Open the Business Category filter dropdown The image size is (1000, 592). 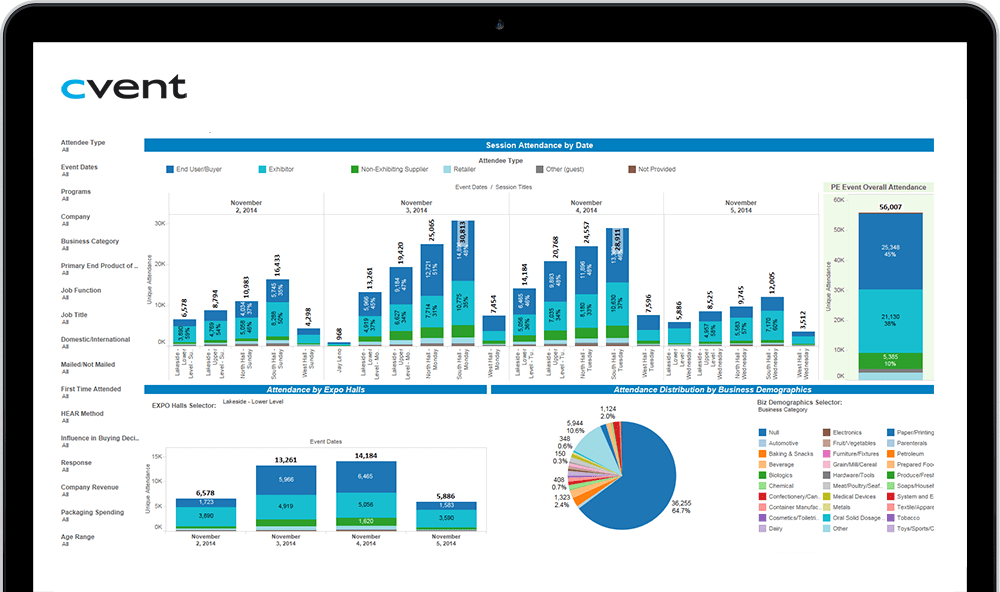tap(90, 242)
